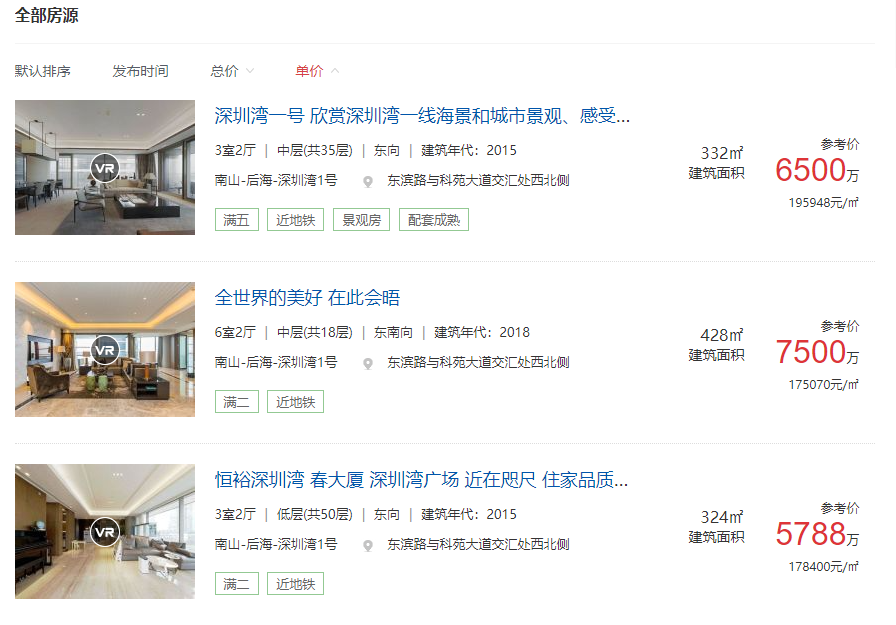The width and height of the screenshot is (896, 625).
Task: Open address 东滨路与科苑大道交汇处西北侧 in first listing
Action: point(478,181)
